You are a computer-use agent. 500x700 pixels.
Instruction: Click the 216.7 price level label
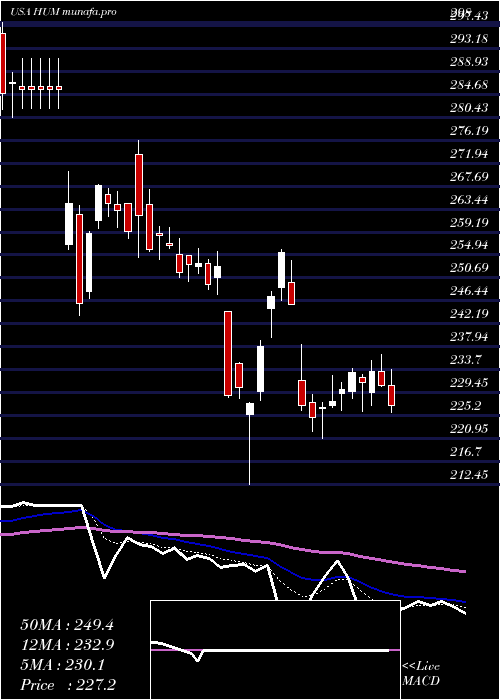click(x=466, y=452)
